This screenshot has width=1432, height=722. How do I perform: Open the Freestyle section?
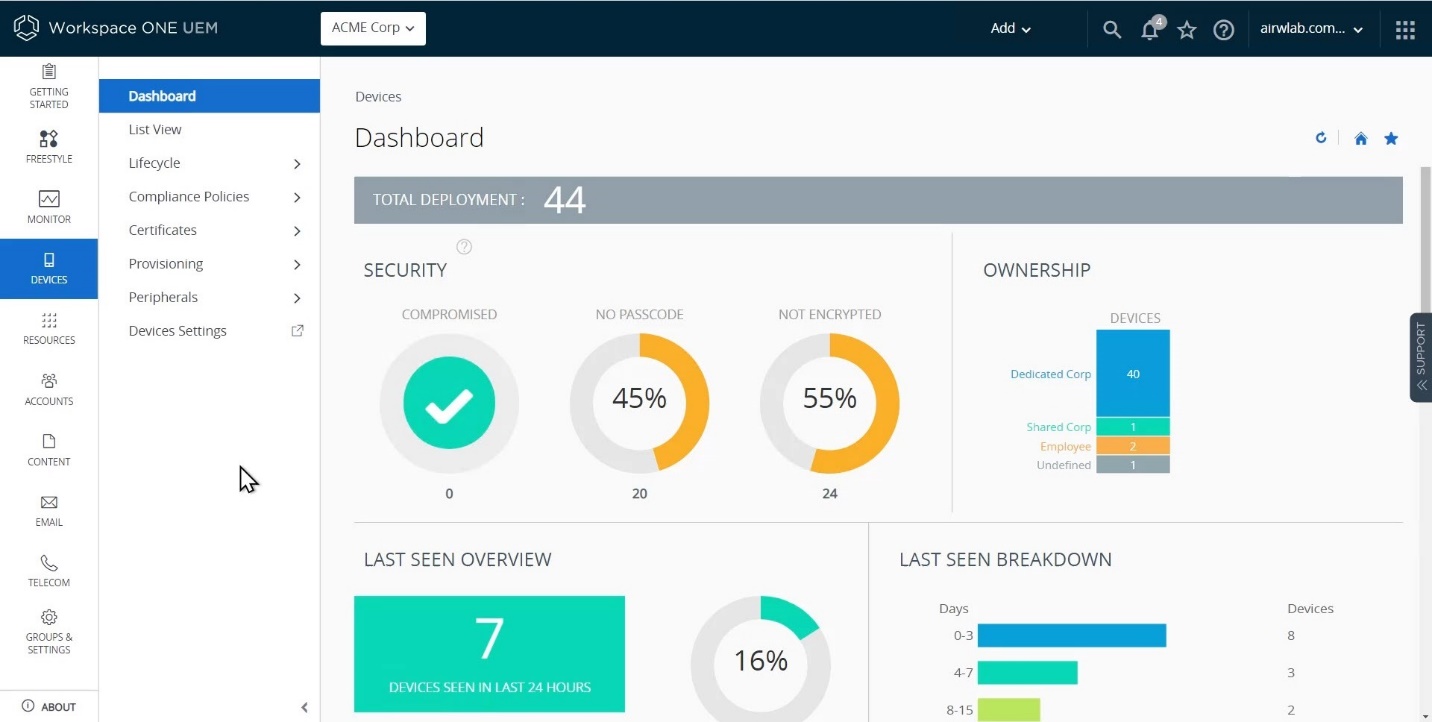pos(48,147)
